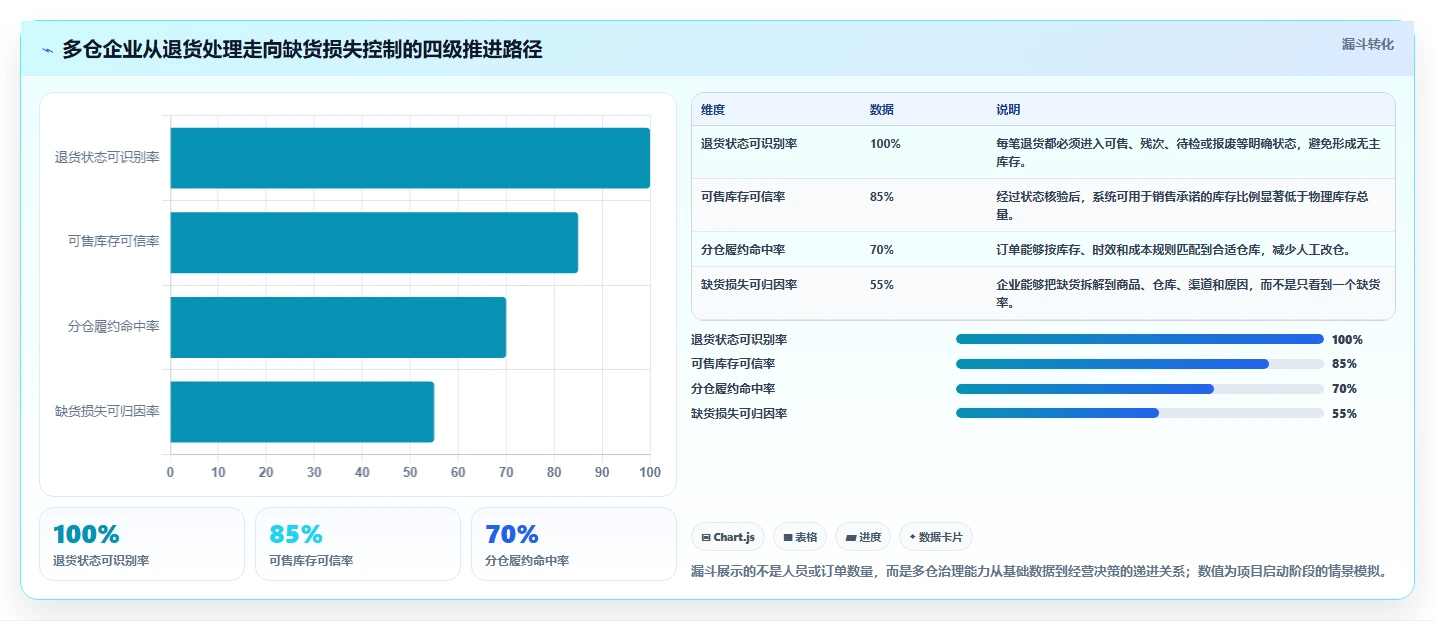
Task: Click the 可售库存可信率 label in the progress list
Action: click(x=733, y=364)
